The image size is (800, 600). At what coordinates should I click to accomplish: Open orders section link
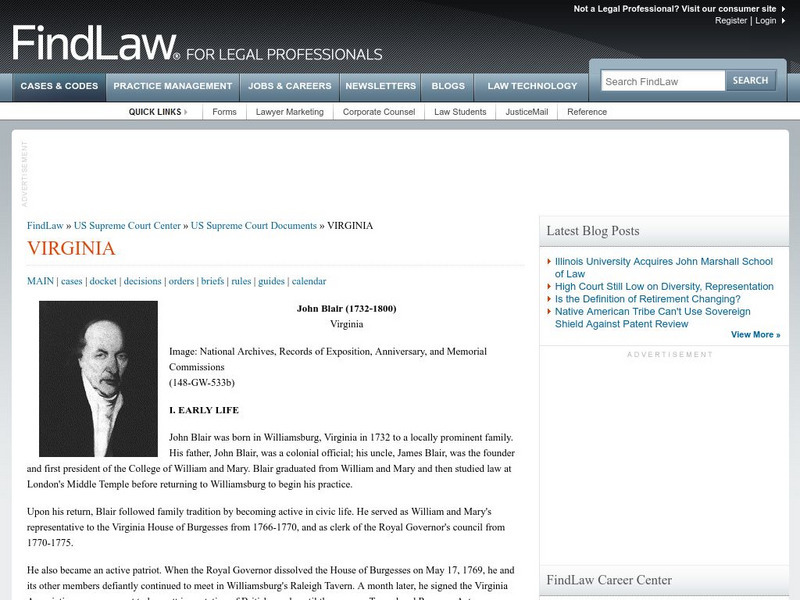181,281
